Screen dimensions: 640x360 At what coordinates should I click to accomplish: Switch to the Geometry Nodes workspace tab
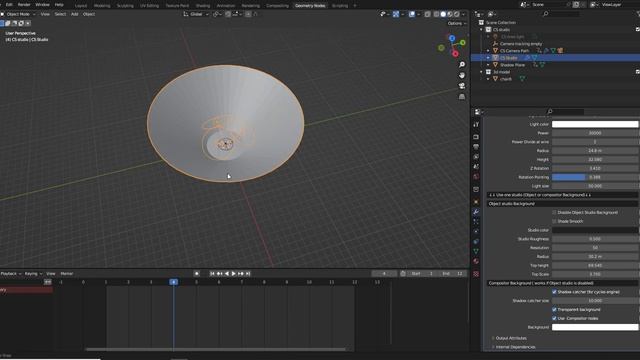pos(310,6)
